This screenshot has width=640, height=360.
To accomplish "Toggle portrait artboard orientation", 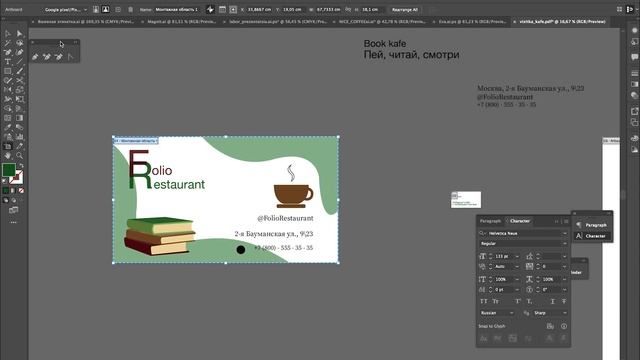I will click(96, 9).
